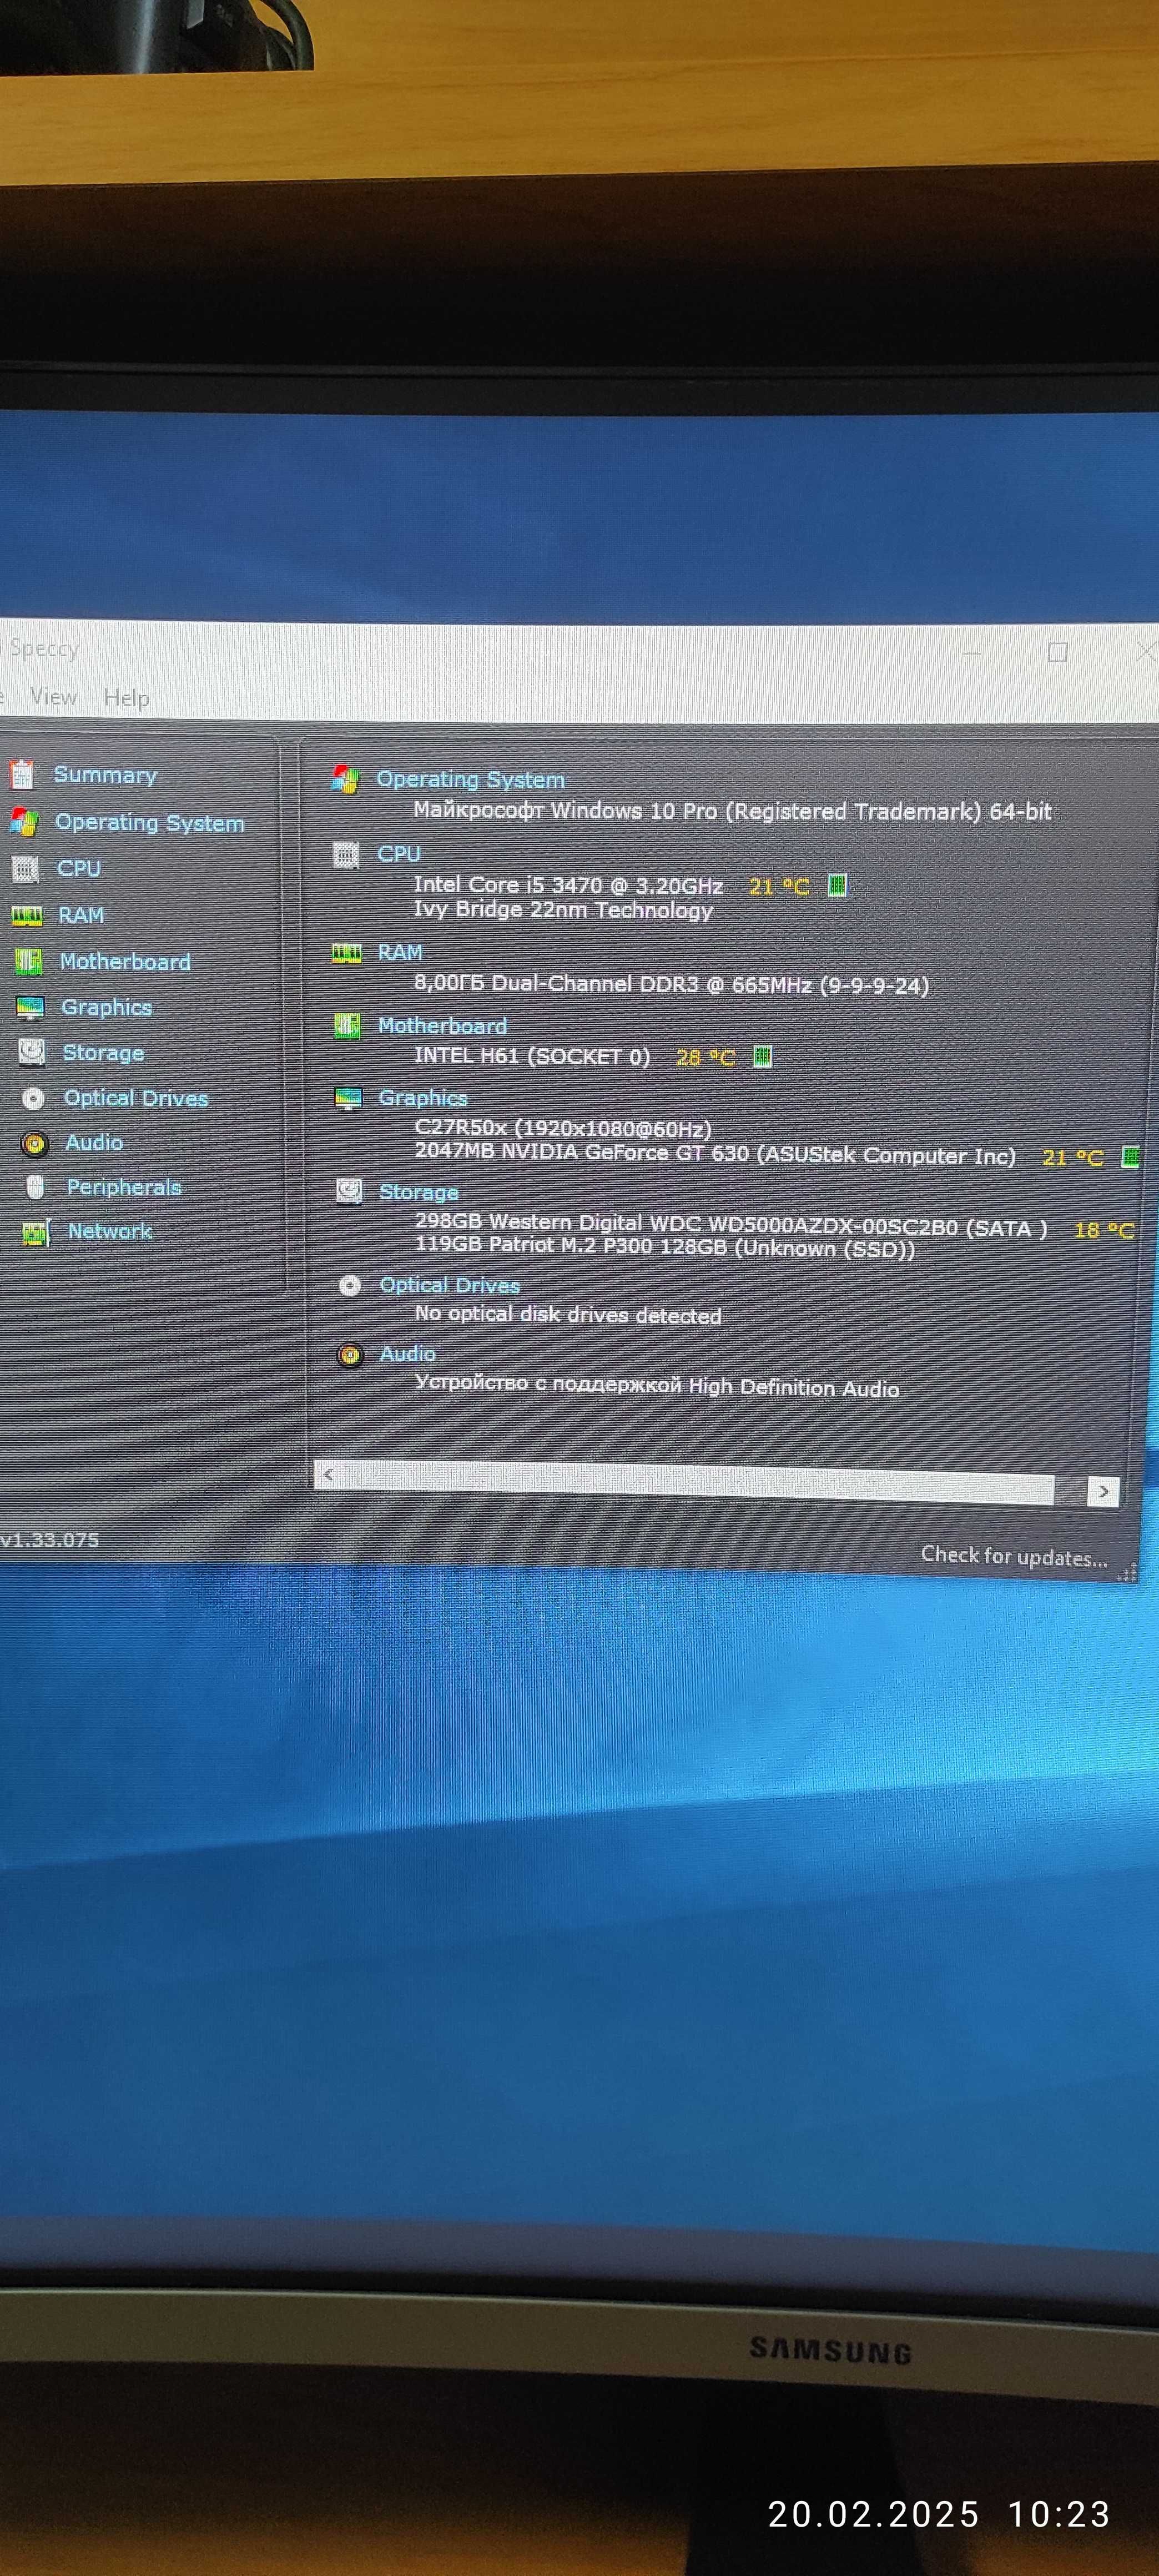Open the Audio heading link in summary
Screen dimensions: 1159x2576
pyautogui.click(x=407, y=1354)
